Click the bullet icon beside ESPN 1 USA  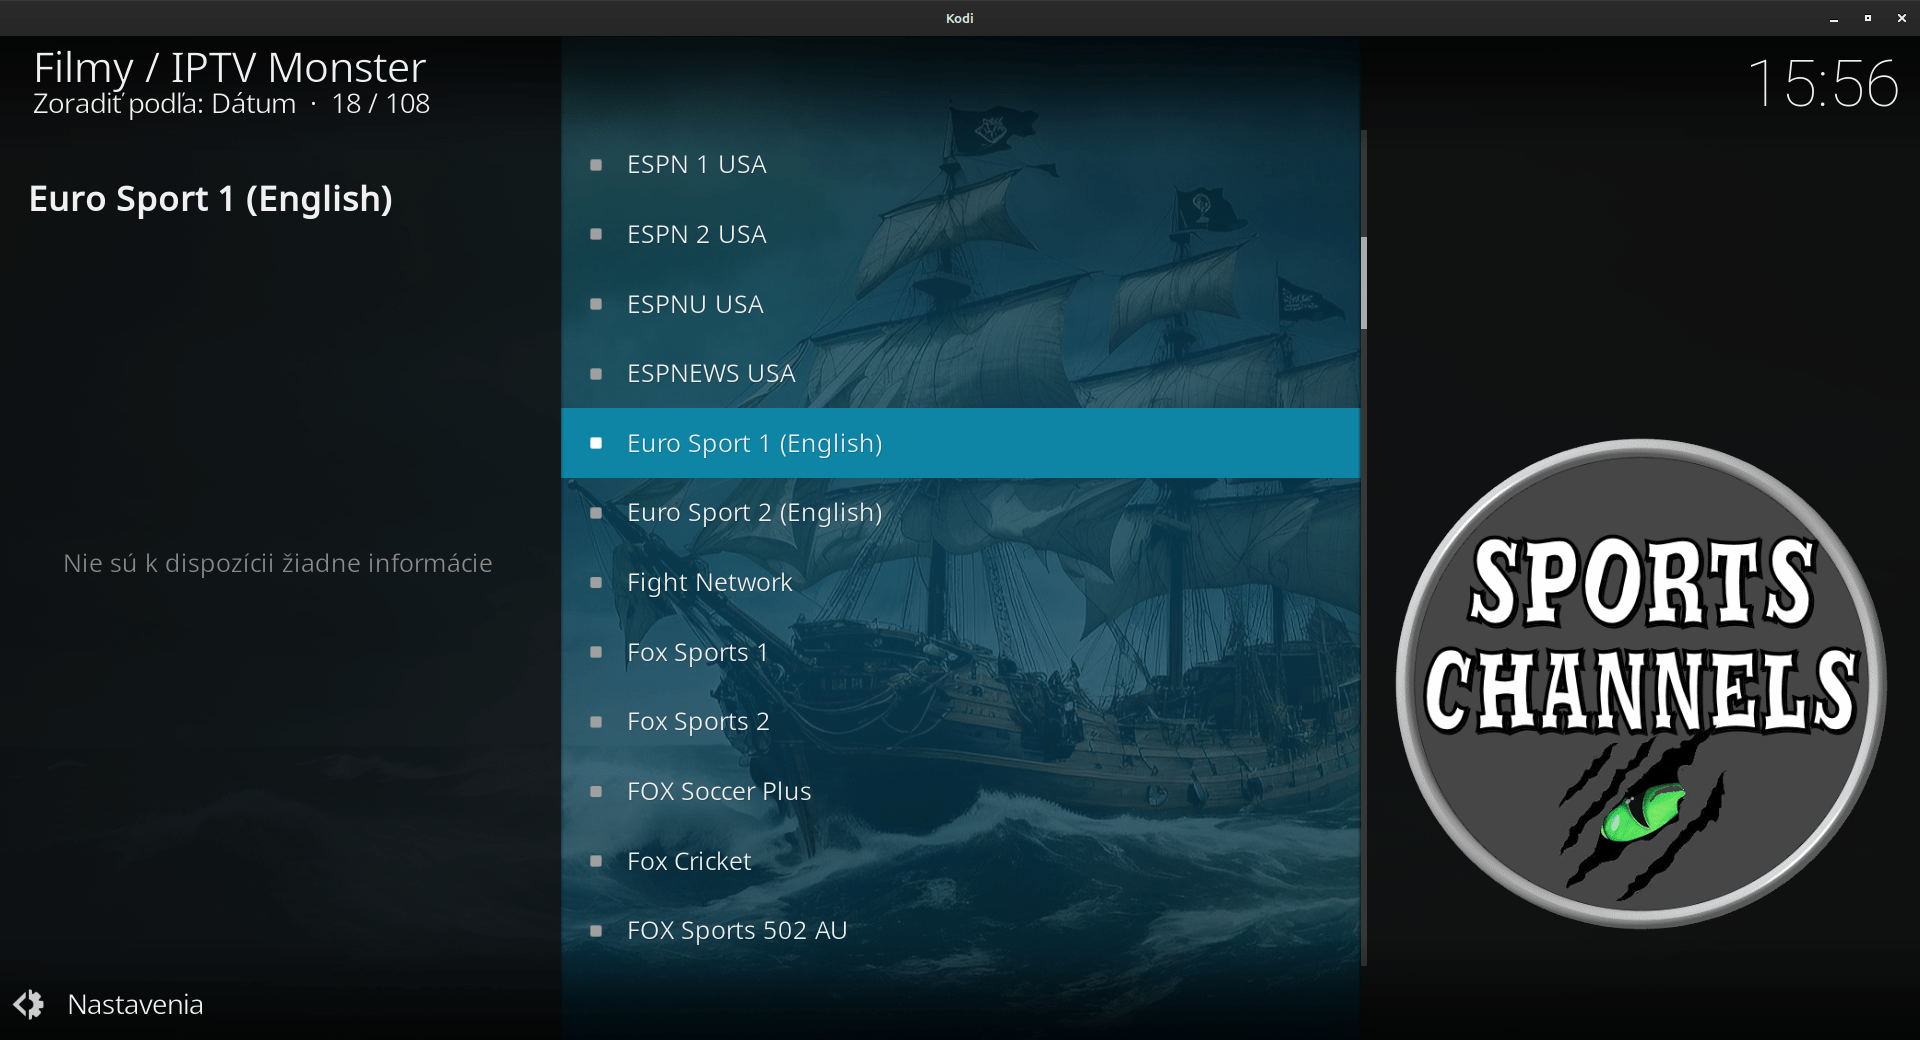click(596, 165)
